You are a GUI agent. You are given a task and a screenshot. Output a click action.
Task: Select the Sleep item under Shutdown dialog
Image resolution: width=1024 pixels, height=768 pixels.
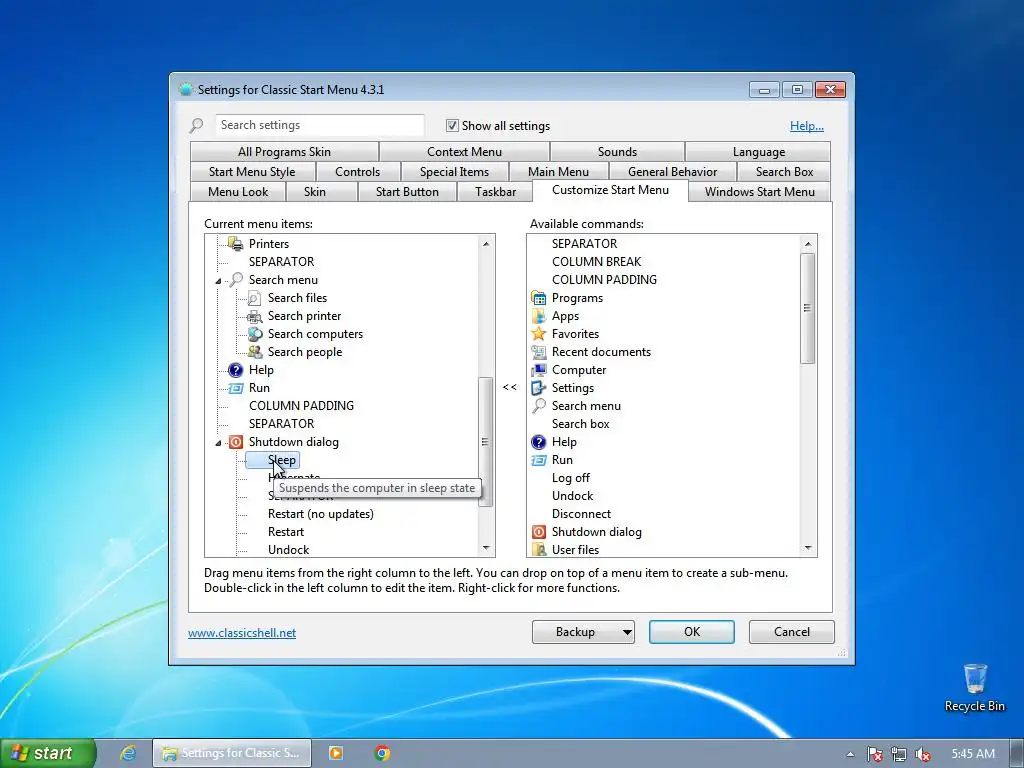click(281, 460)
